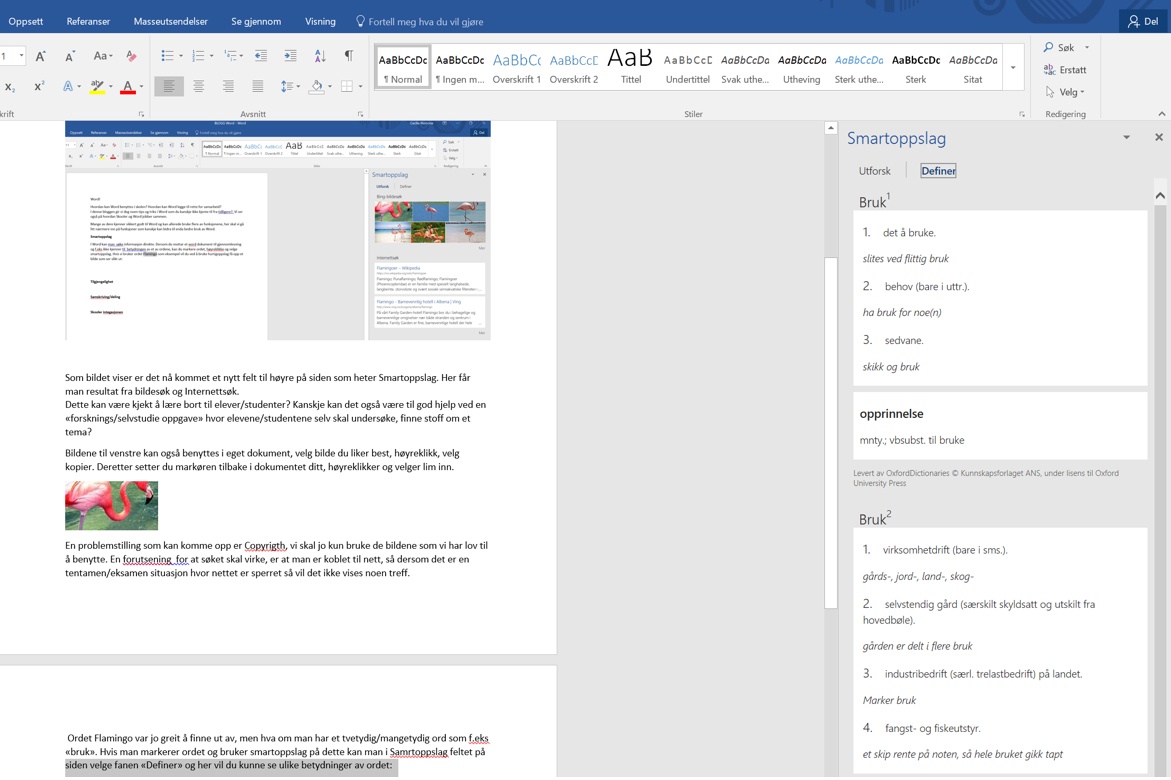Click the increase indent icon
1171x780 pixels.
[291, 55]
